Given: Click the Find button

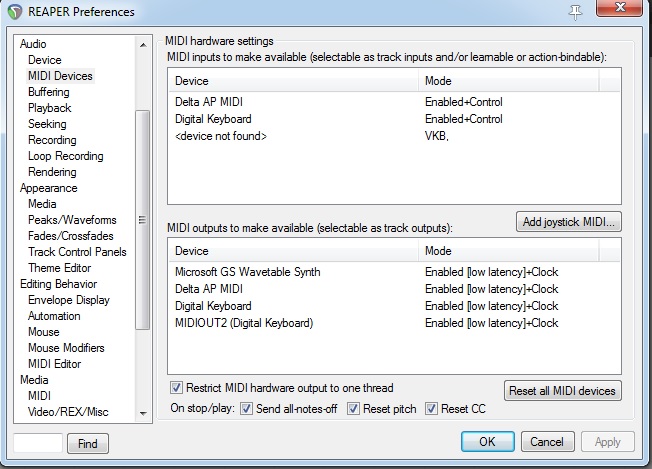Looking at the screenshot, I should [88, 443].
